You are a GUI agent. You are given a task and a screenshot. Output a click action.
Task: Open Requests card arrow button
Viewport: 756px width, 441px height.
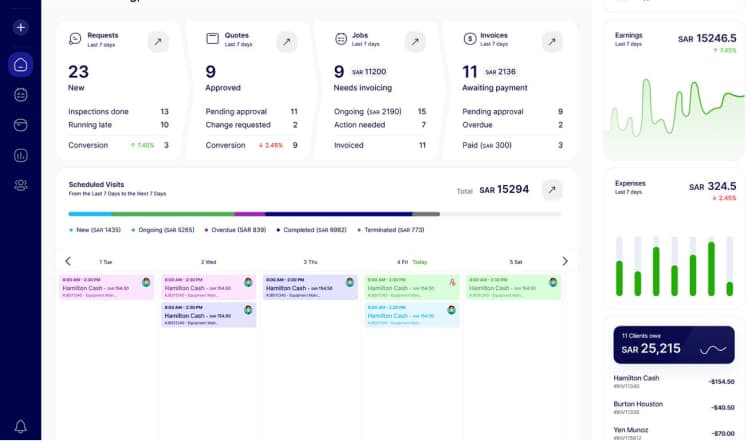(x=158, y=41)
